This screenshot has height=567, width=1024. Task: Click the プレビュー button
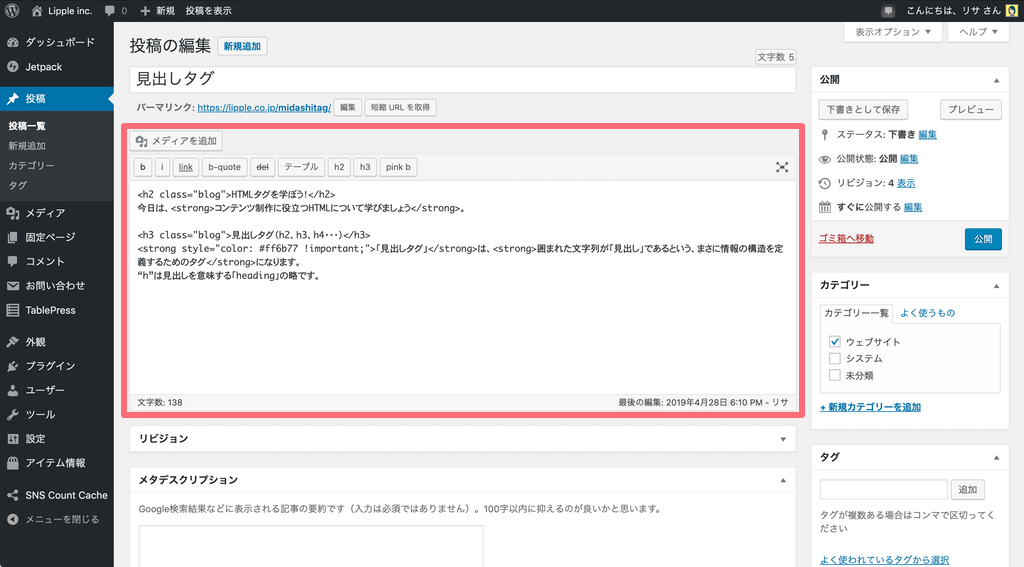point(971,110)
